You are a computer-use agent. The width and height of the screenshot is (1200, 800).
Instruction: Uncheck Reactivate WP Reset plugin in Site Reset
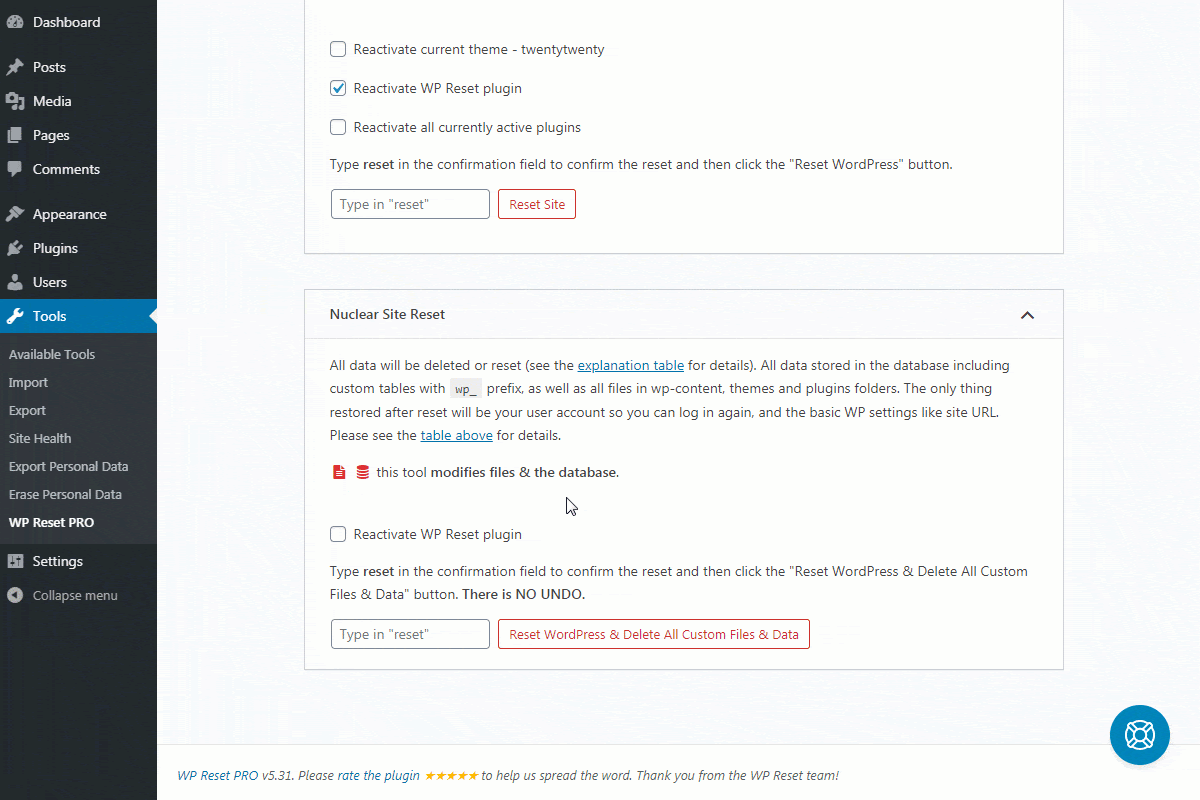pyautogui.click(x=338, y=88)
